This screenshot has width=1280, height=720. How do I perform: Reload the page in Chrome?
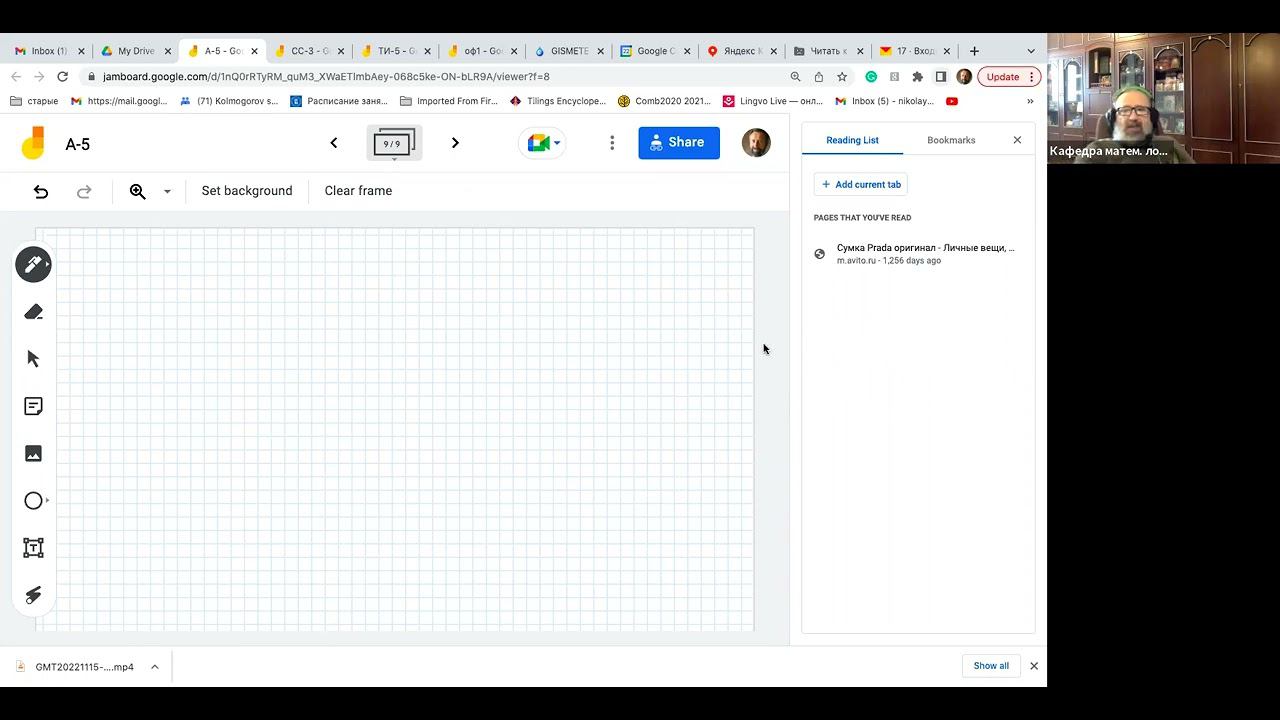[x=63, y=77]
